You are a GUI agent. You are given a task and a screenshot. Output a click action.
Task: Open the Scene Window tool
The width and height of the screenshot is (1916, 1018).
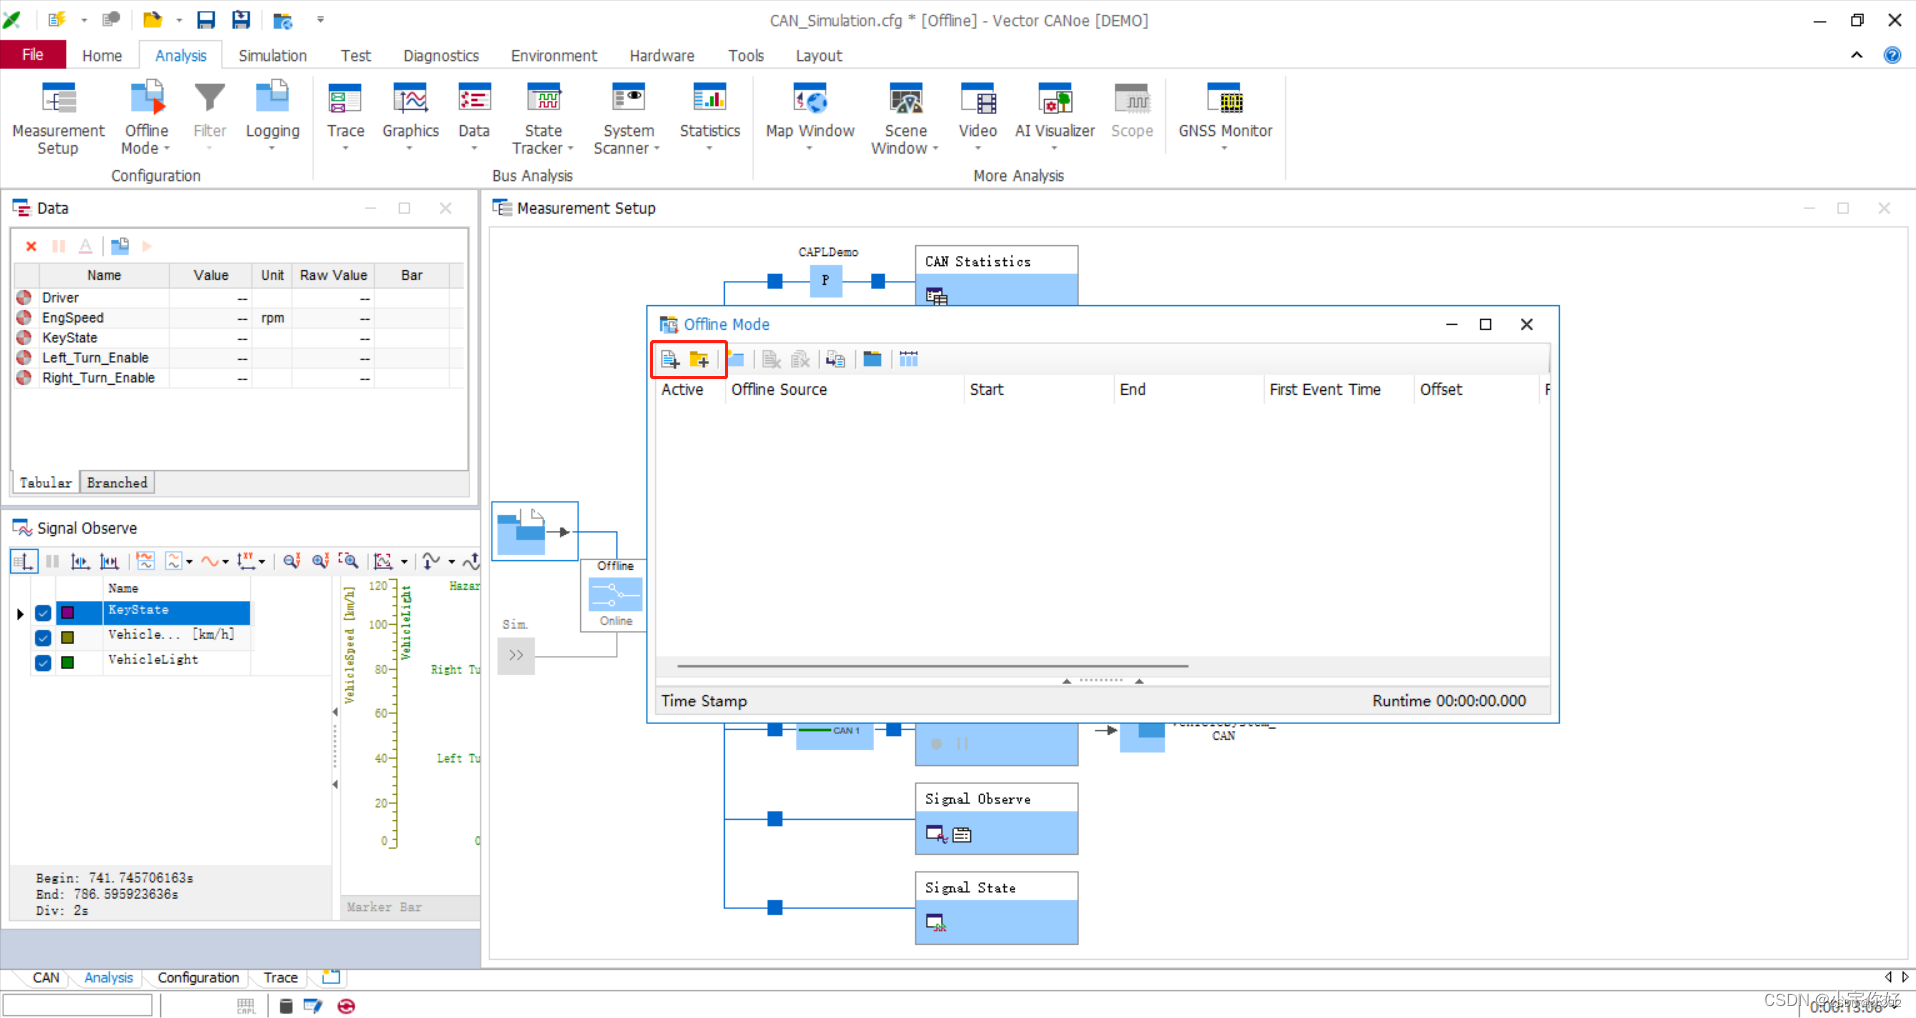coord(905,118)
